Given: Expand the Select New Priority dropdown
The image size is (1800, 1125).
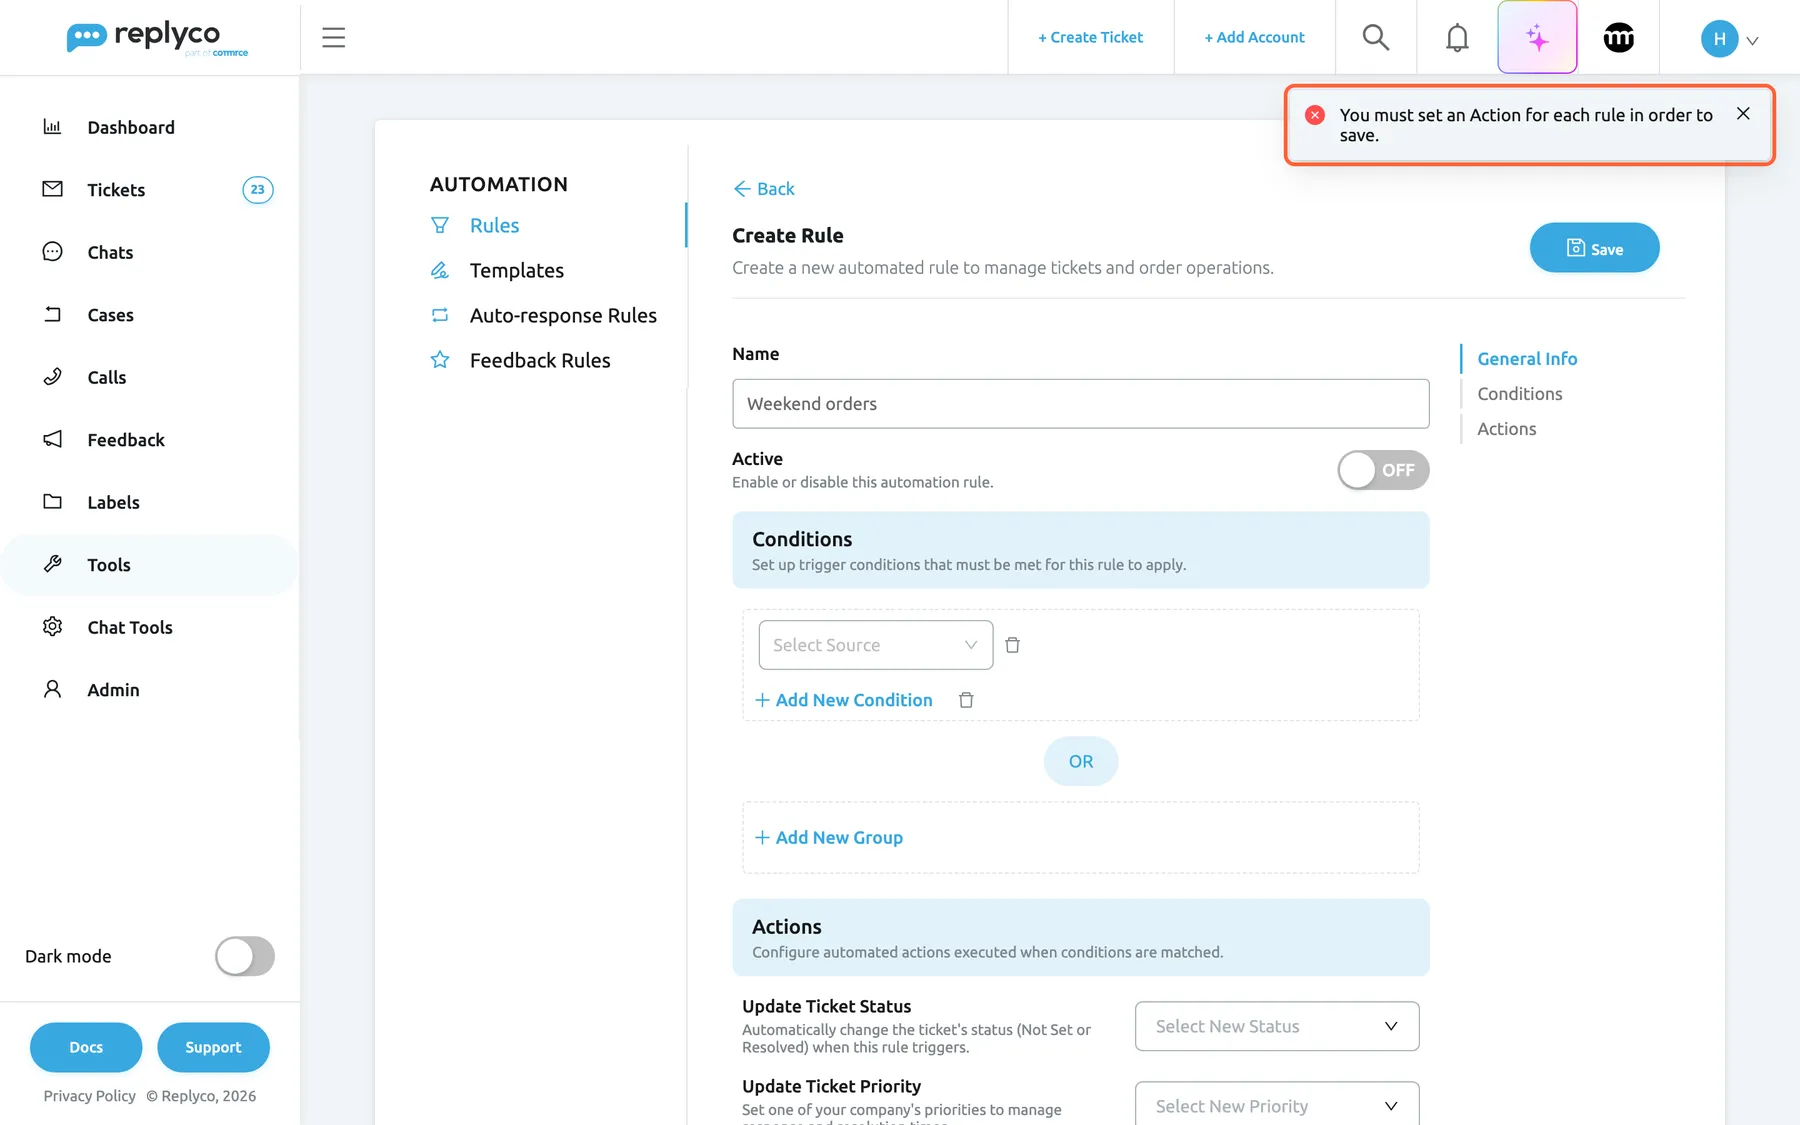Looking at the screenshot, I should pos(1277,1104).
